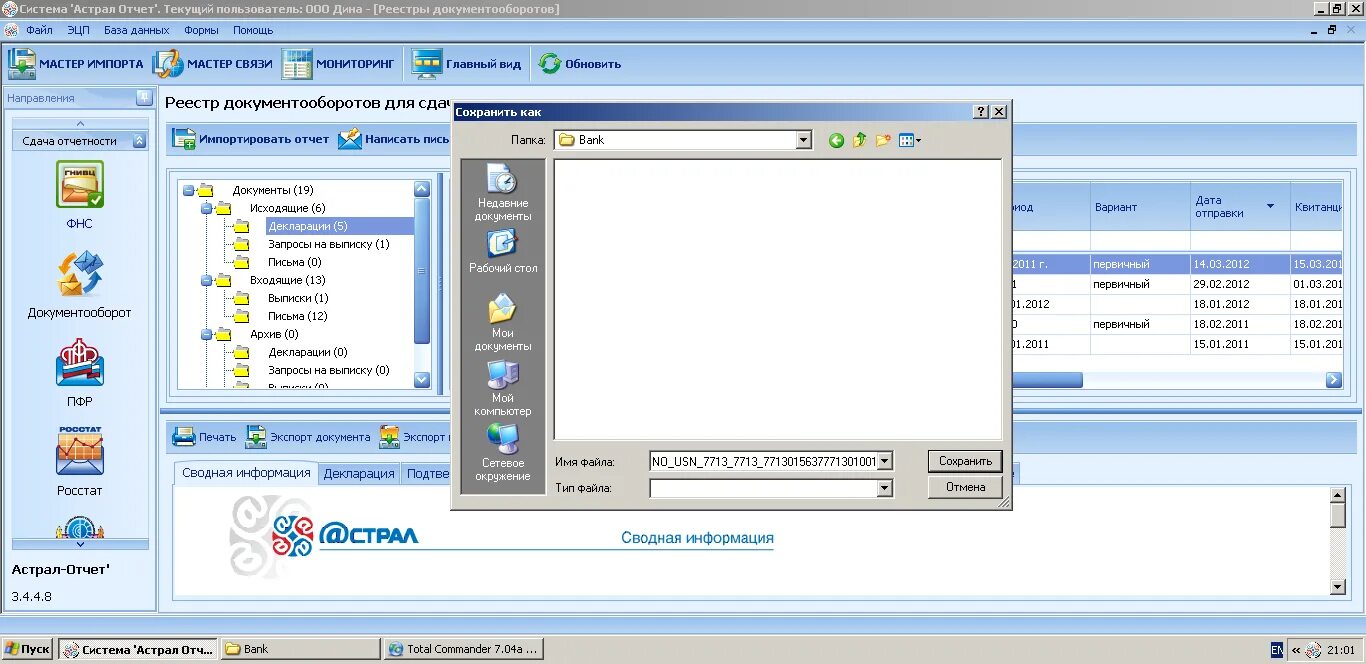The image size is (1366, 664).
Task: Open the Мониторинг view
Action: (x=338, y=64)
